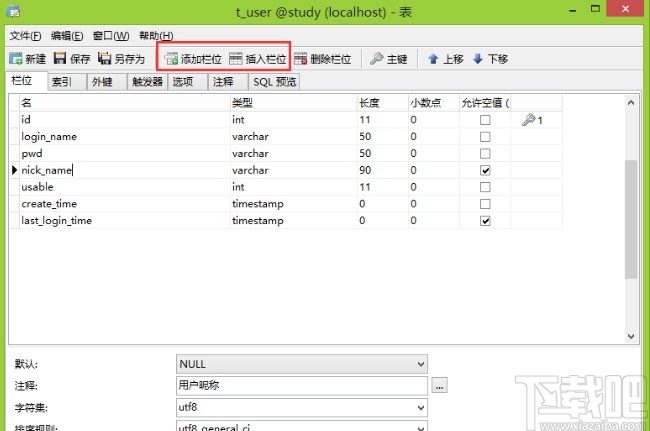Viewport: 650px width, 431px height.
Task: Uncheck allow-null for last_login_time
Action: tap(485, 221)
